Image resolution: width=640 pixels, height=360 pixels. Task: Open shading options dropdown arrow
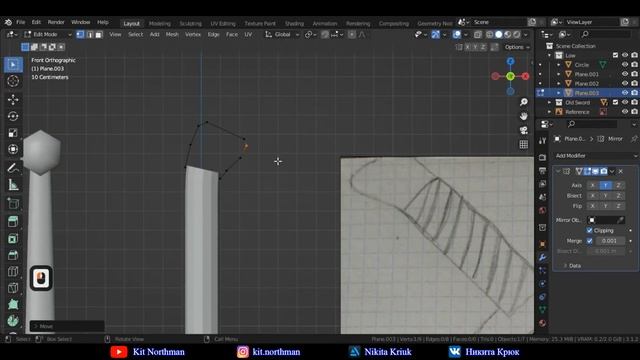click(x=526, y=35)
